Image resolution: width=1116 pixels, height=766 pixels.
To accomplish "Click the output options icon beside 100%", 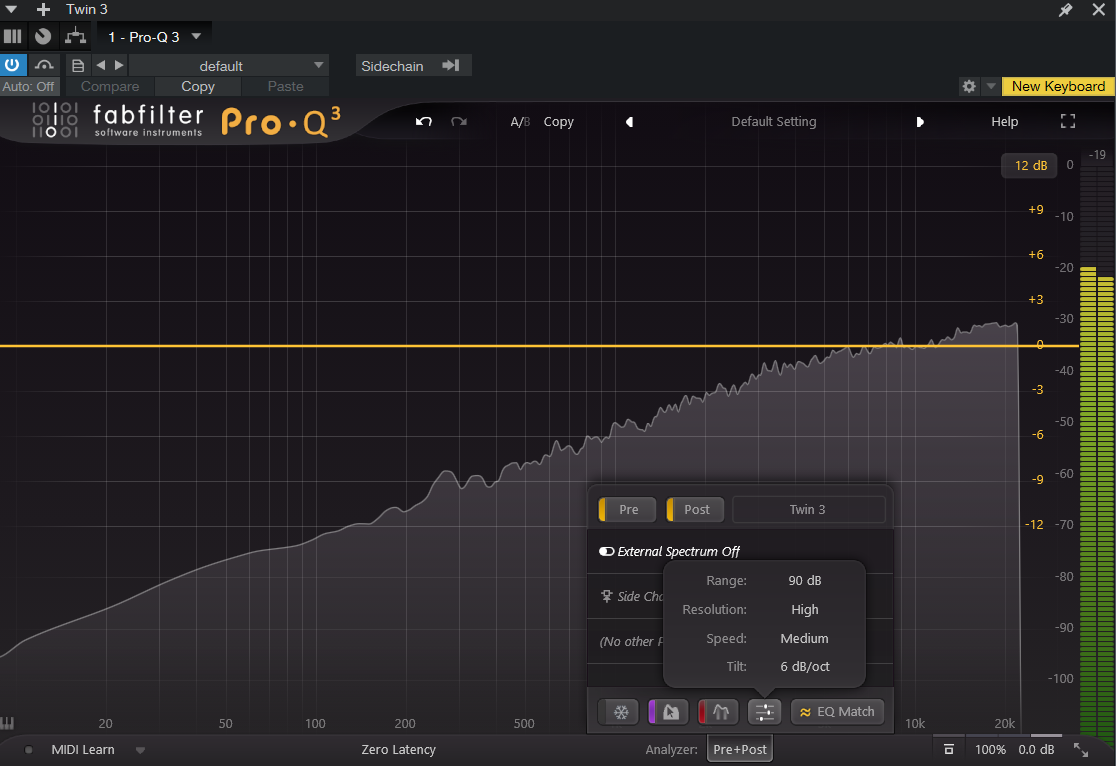I will (x=949, y=750).
